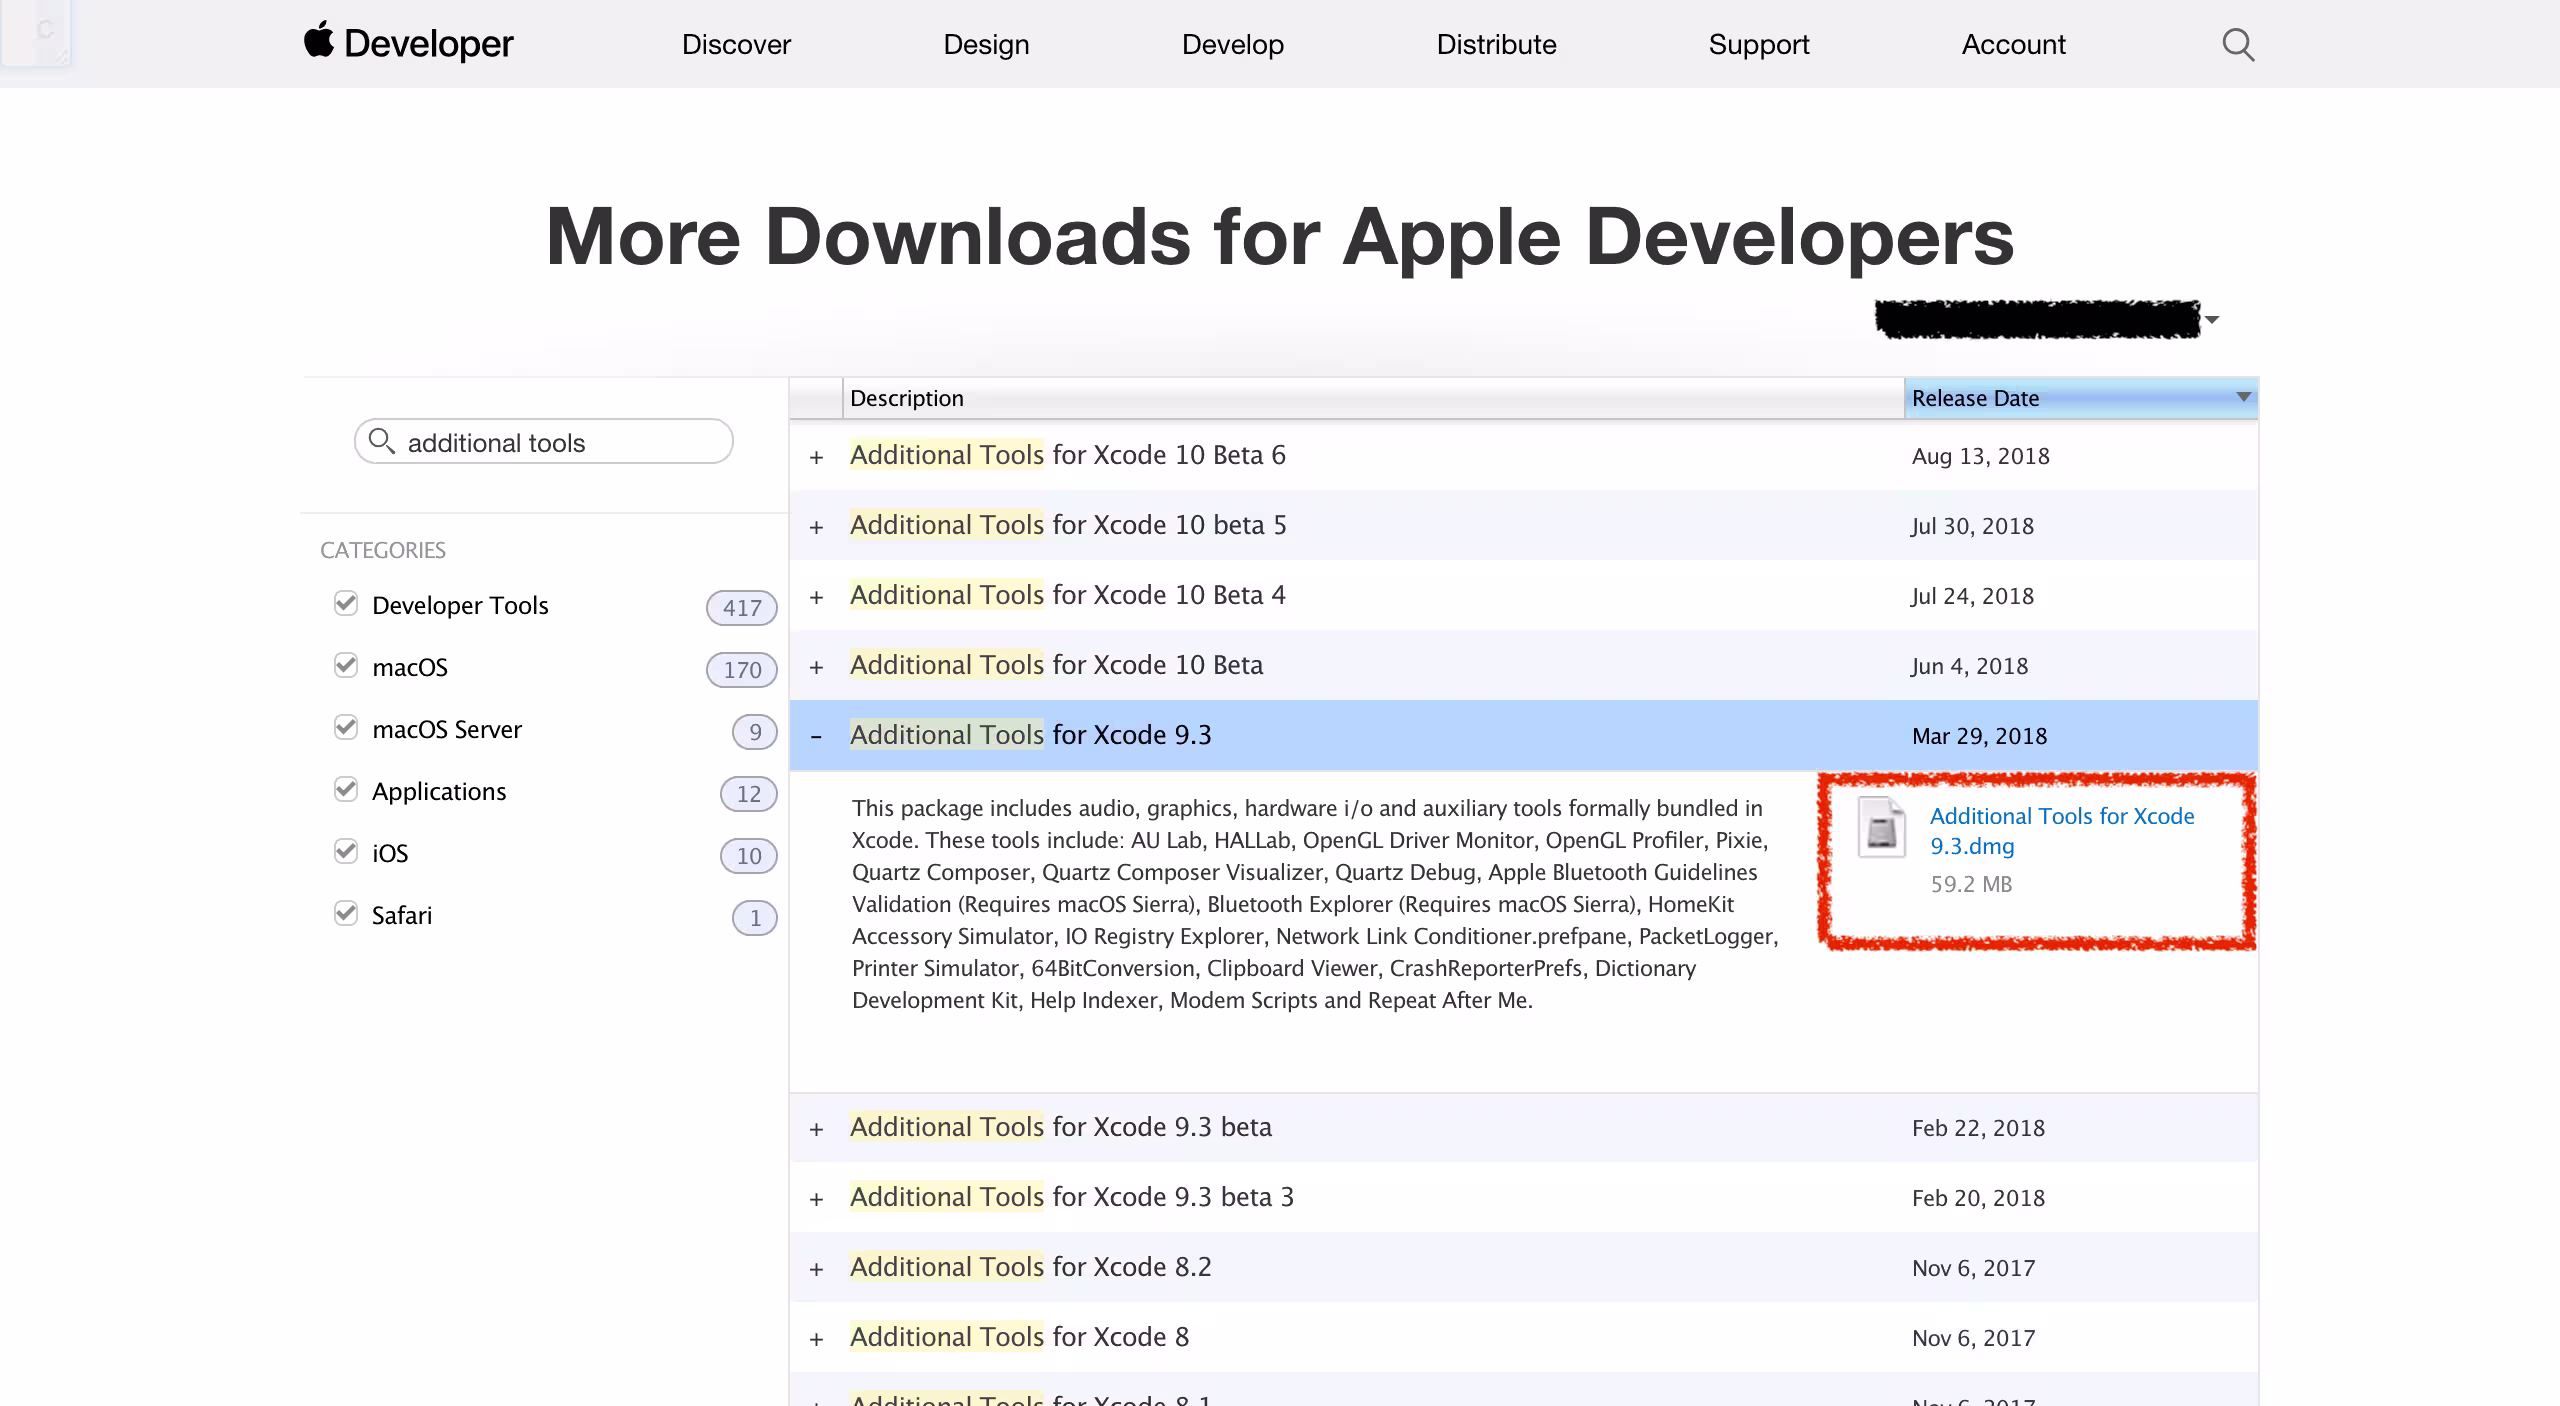Image resolution: width=2560 pixels, height=1406 pixels.
Task: Expand Additional Tools for Xcode 8.2
Action: click(817, 1269)
